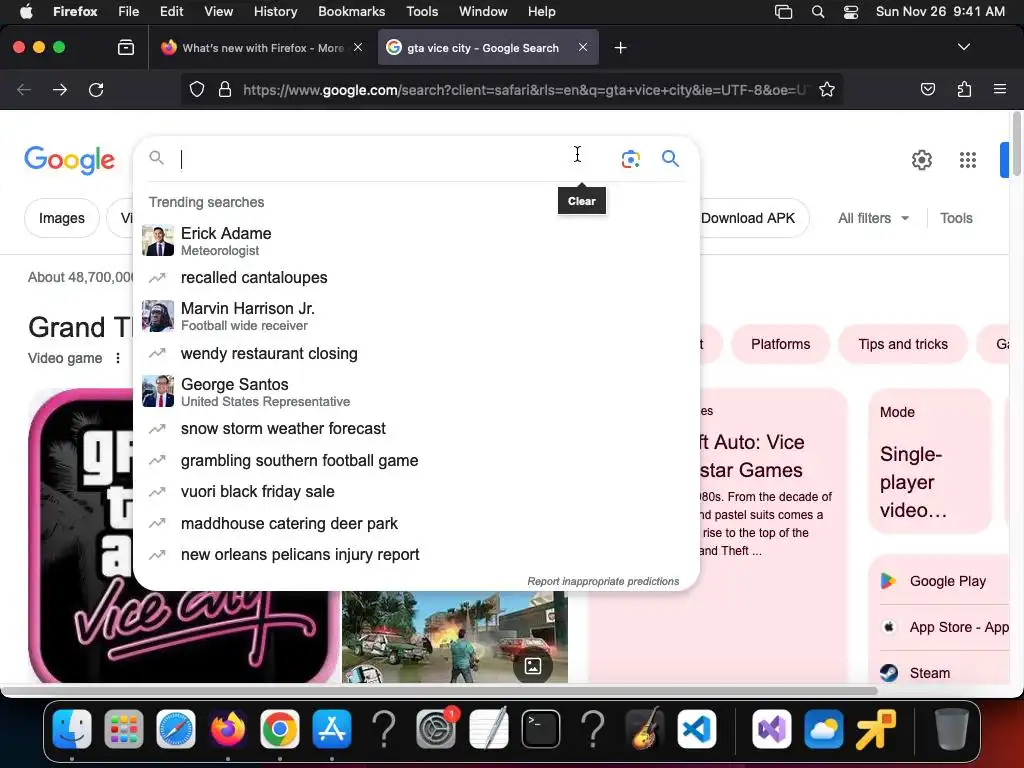Bookmark this page with the star
Screen dimensions: 1024x768
[827, 89]
